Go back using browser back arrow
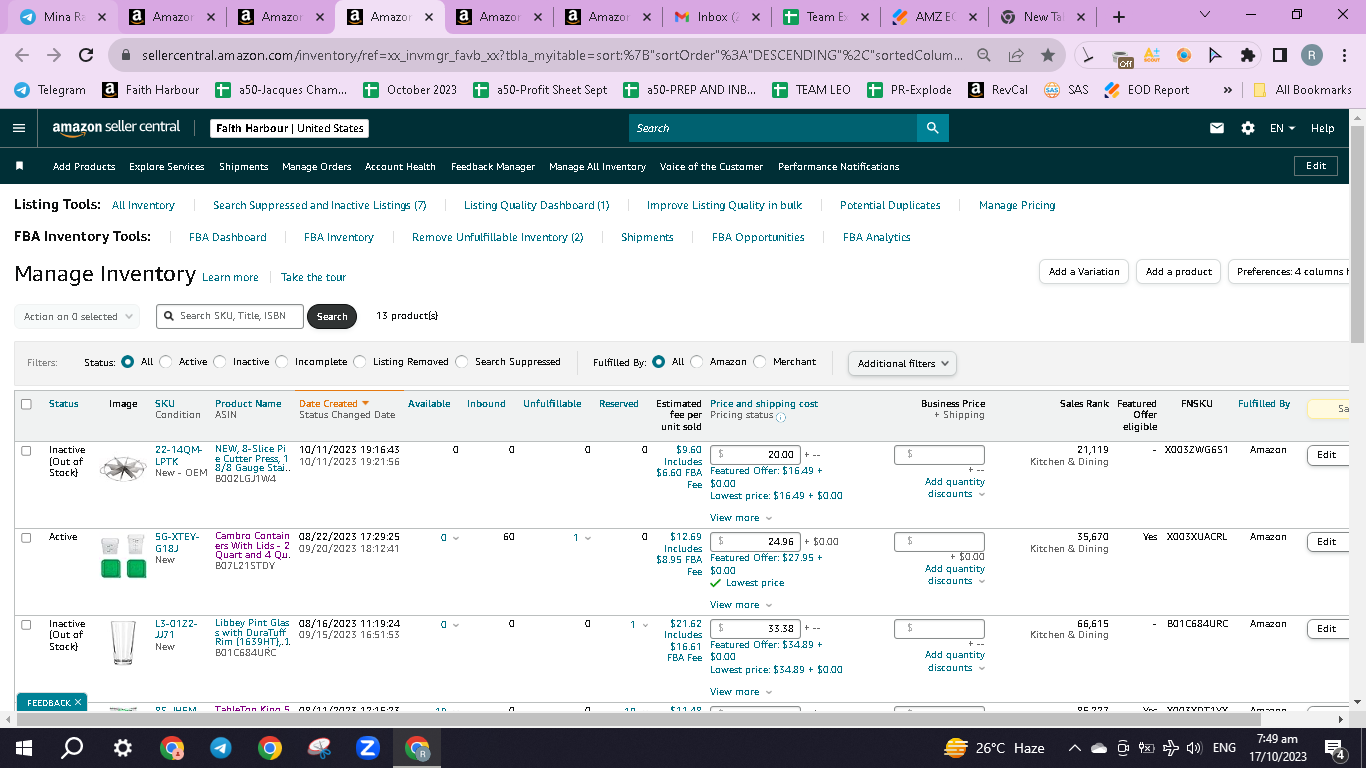This screenshot has width=1366, height=768. click(x=22, y=55)
